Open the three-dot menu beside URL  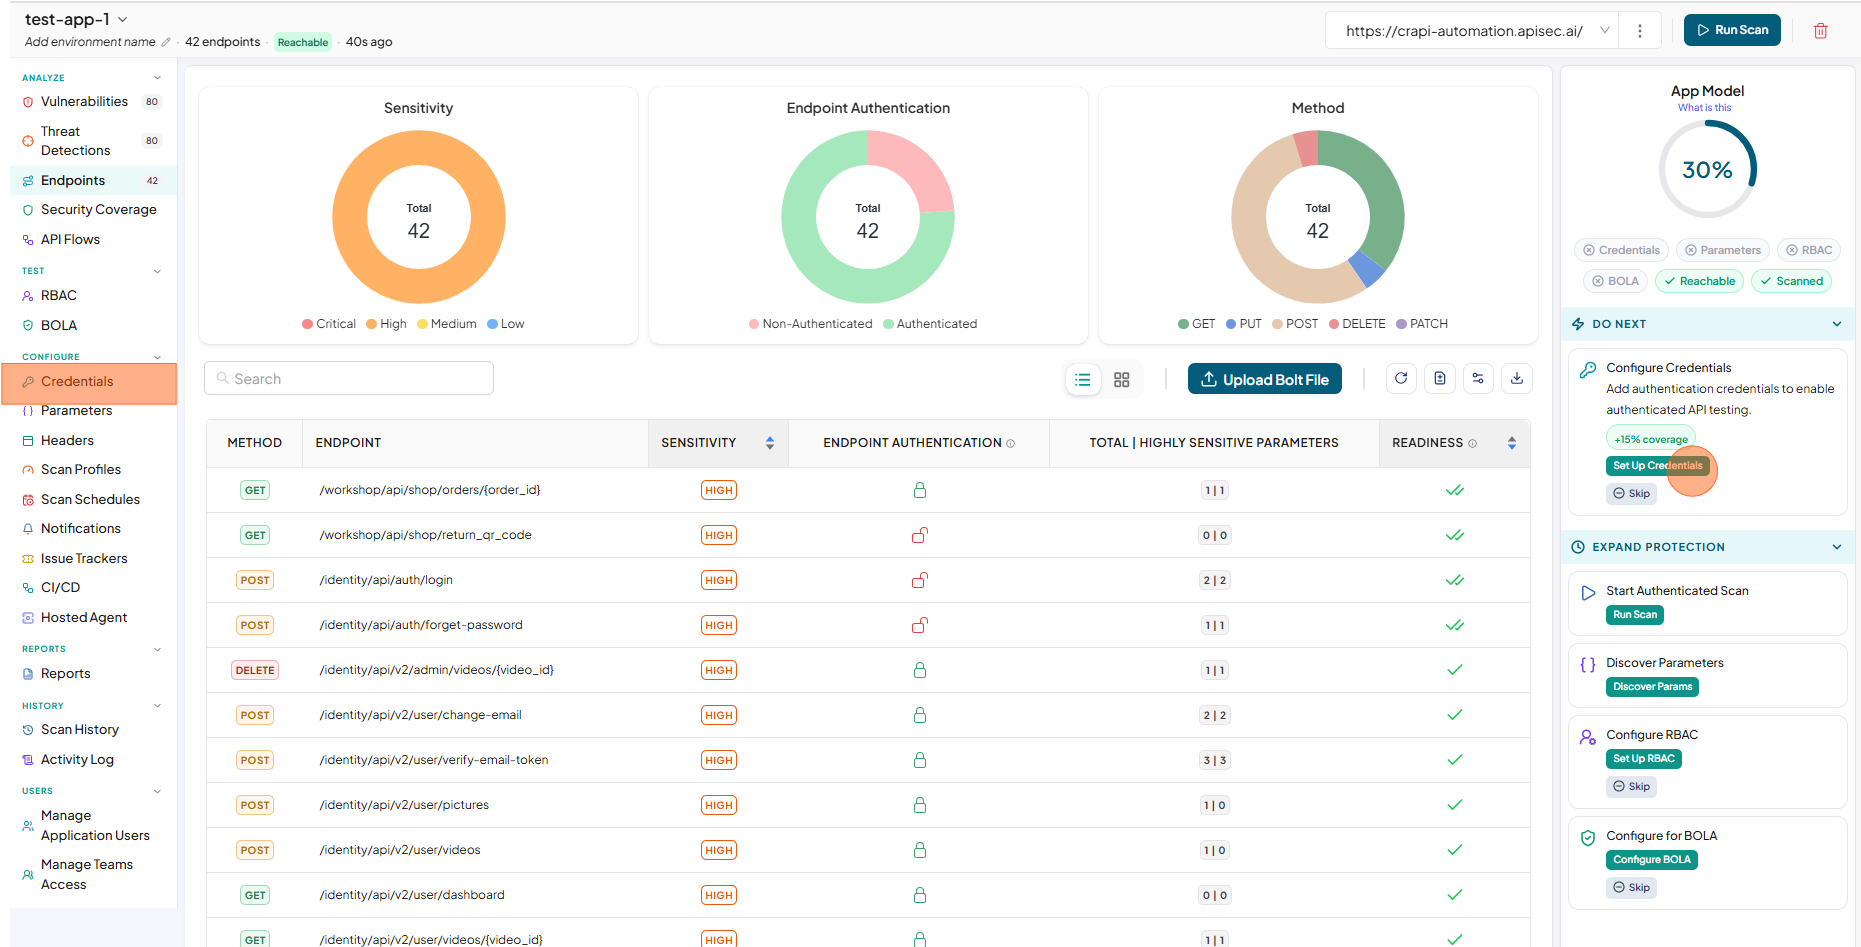click(1640, 31)
